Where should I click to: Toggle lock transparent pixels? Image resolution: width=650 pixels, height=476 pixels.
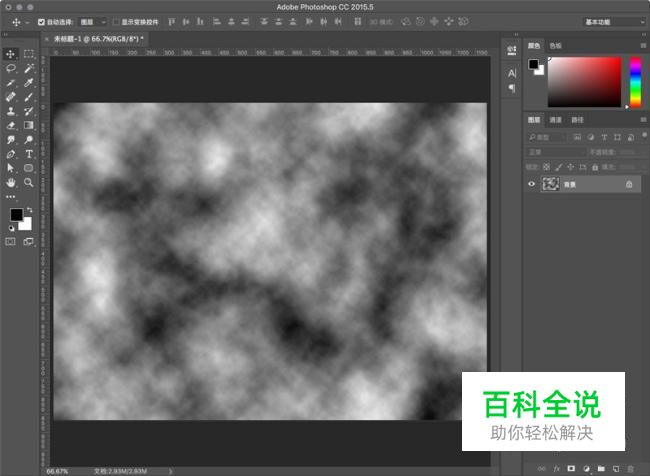(546, 167)
